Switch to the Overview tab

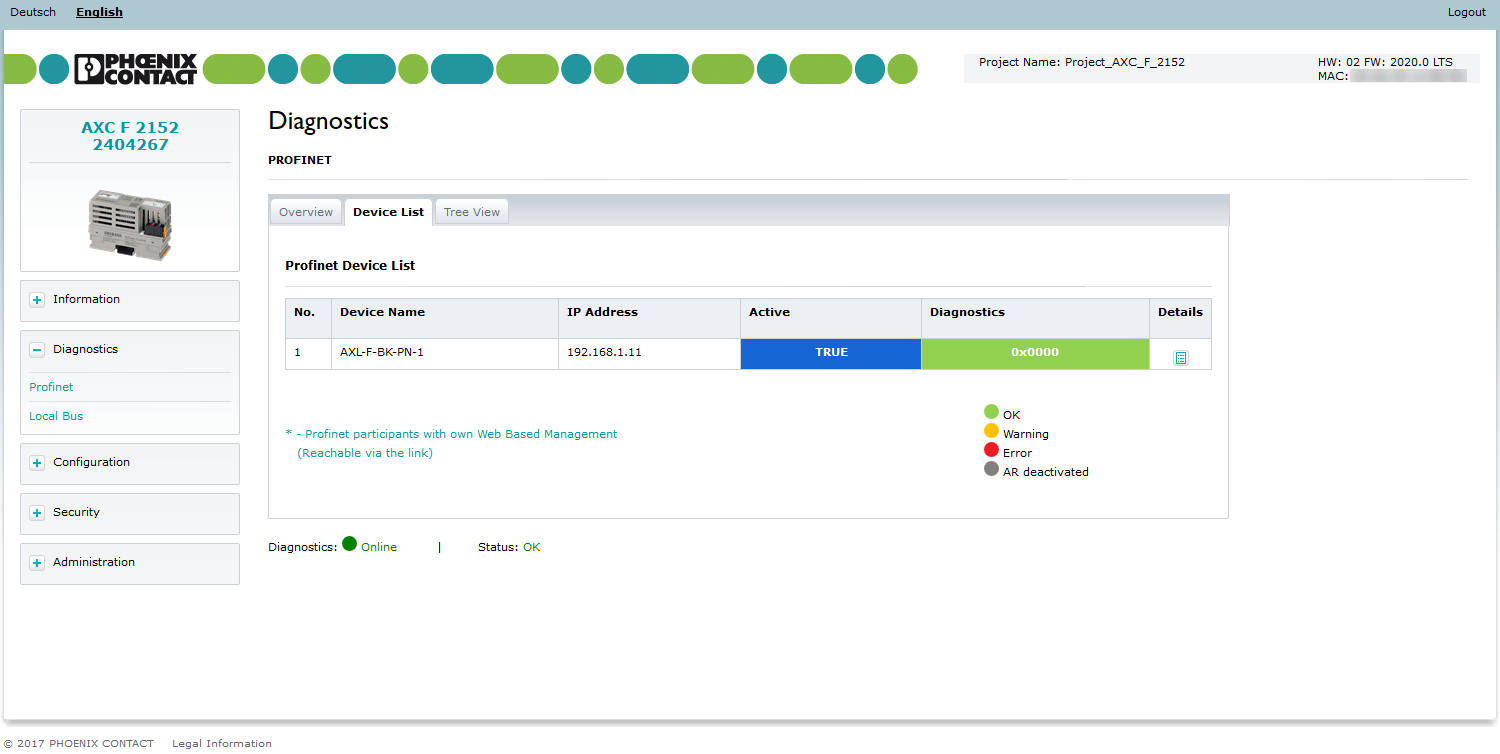306,212
